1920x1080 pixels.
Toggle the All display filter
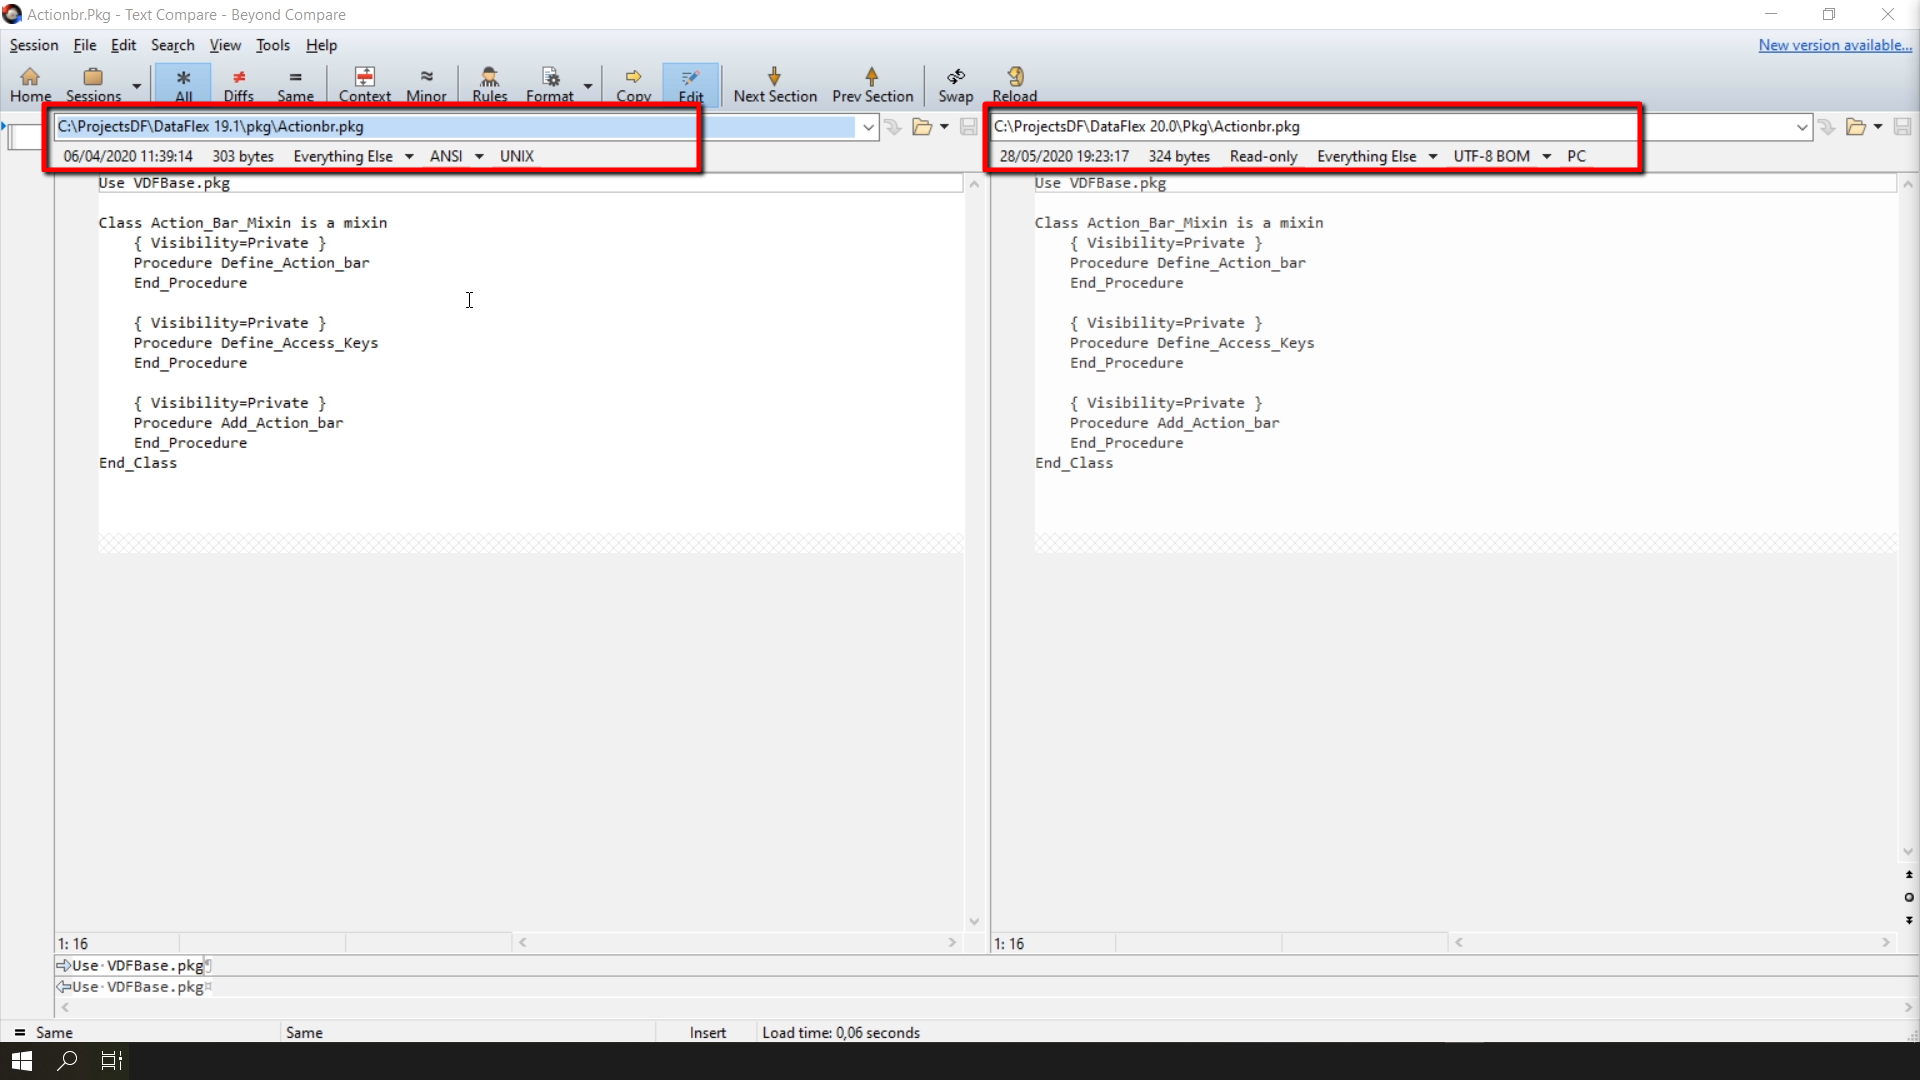pos(183,84)
